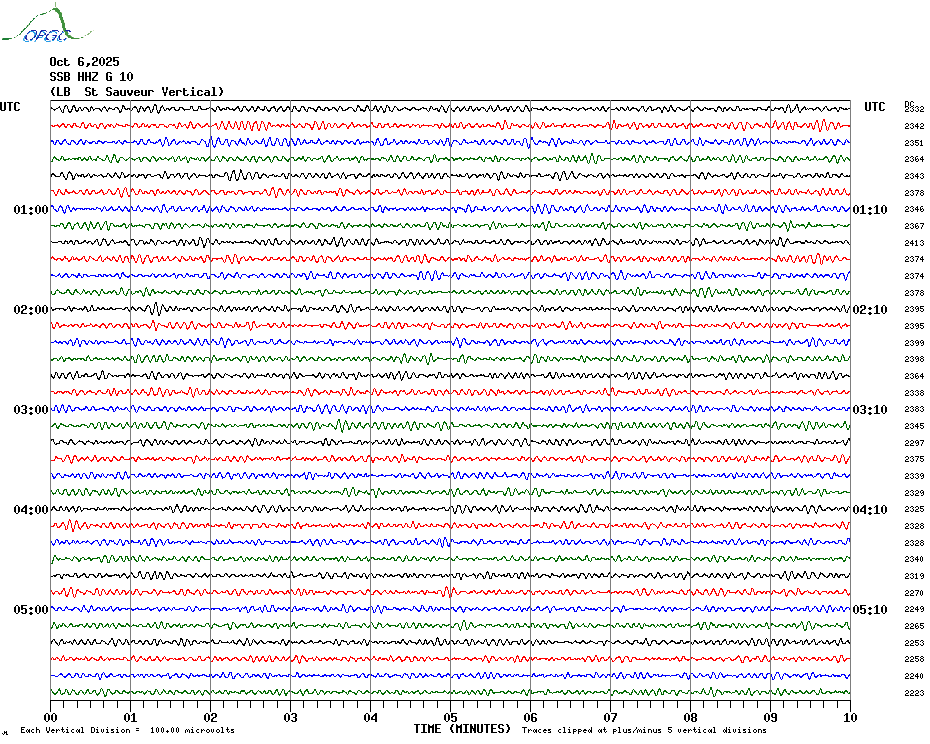Screen dimensions: 930x744
Task: Click the '10' minute tick label
Action: pos(851,718)
